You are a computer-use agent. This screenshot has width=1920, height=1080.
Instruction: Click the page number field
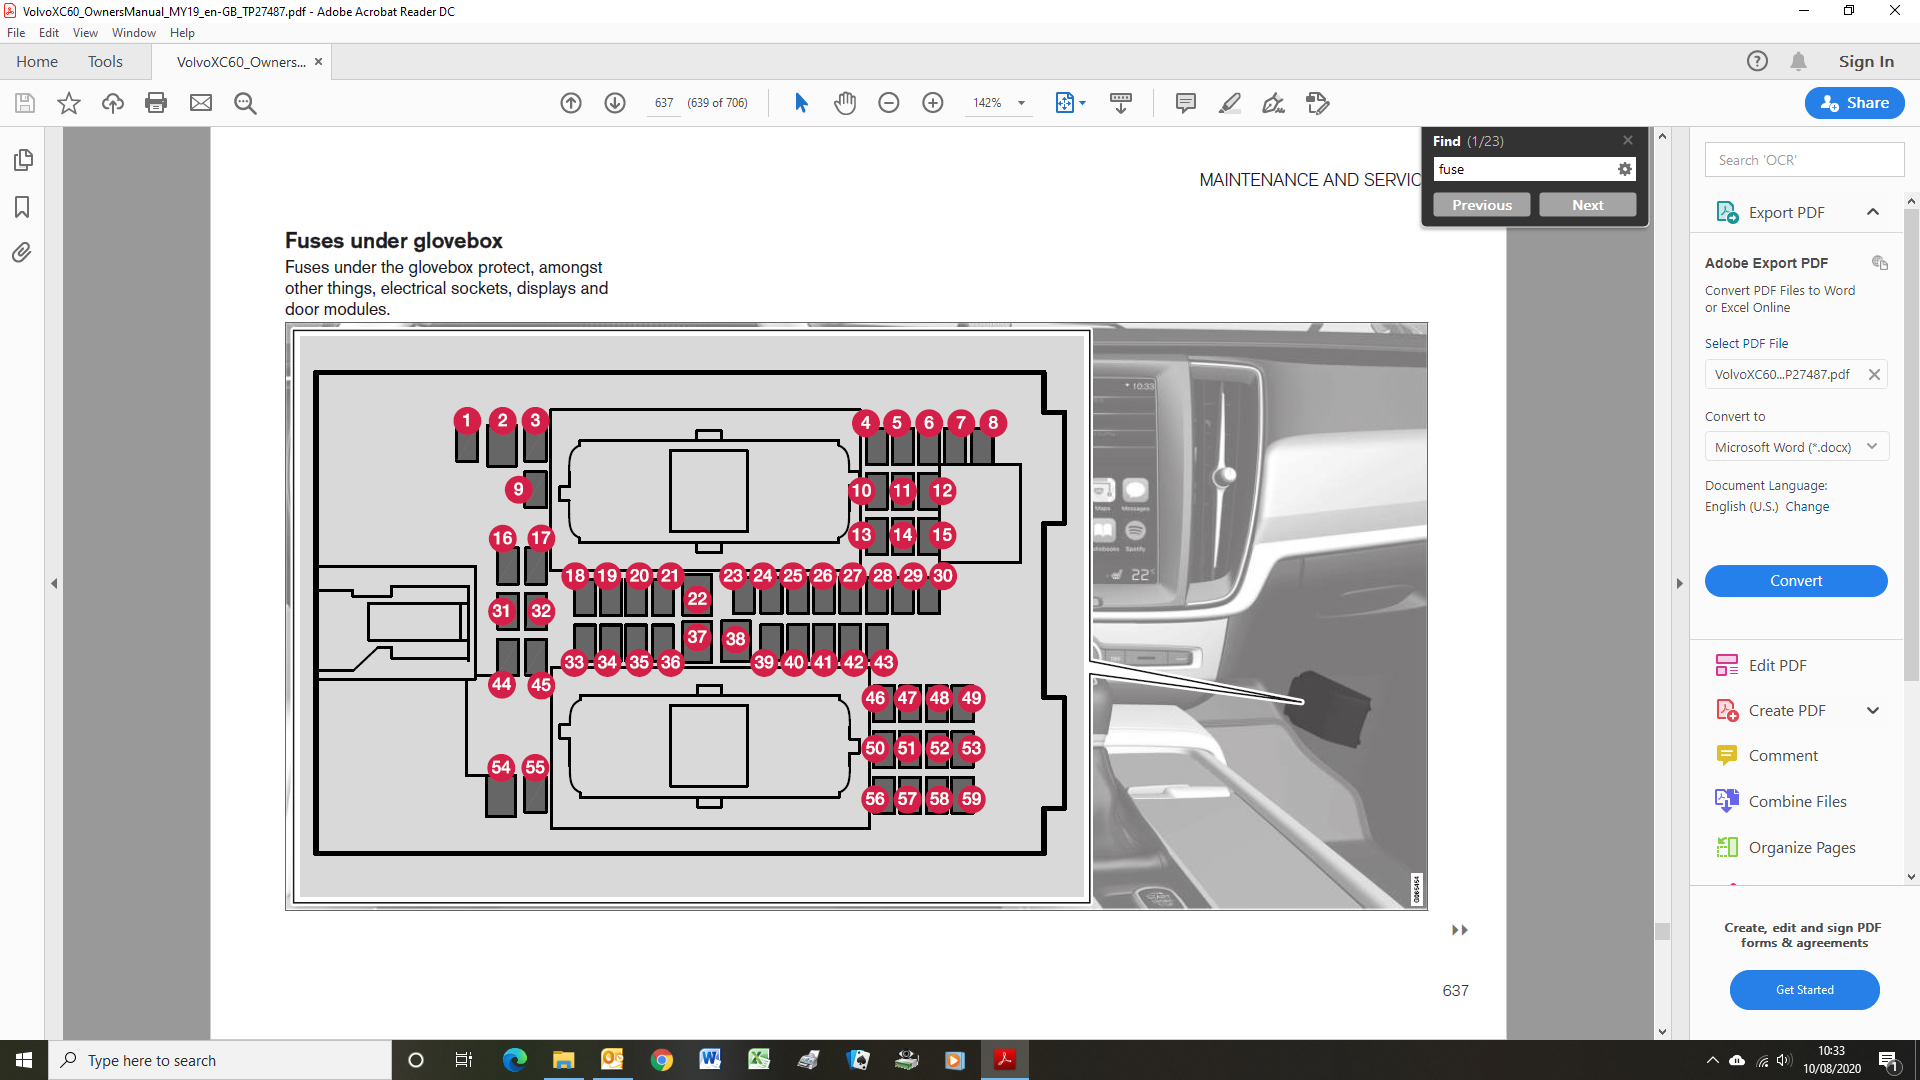click(x=664, y=103)
